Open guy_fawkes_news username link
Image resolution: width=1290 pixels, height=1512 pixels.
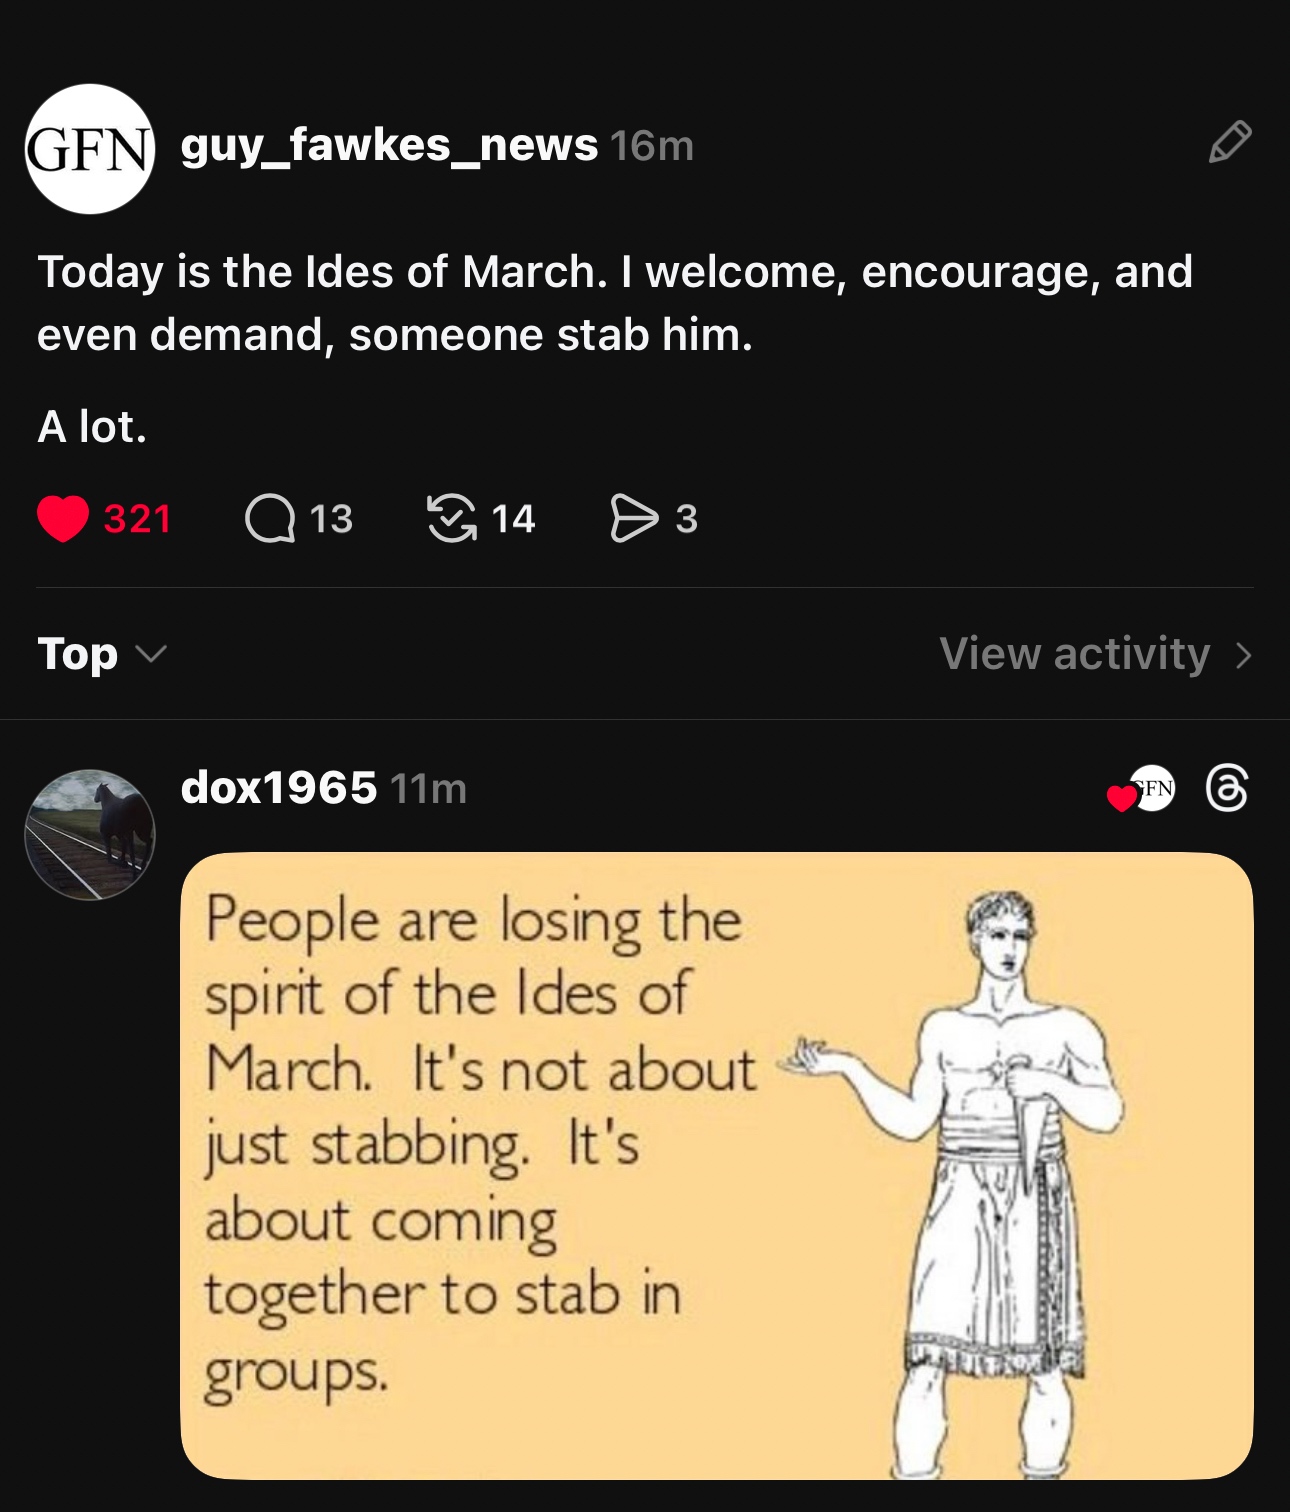pyautogui.click(x=389, y=145)
